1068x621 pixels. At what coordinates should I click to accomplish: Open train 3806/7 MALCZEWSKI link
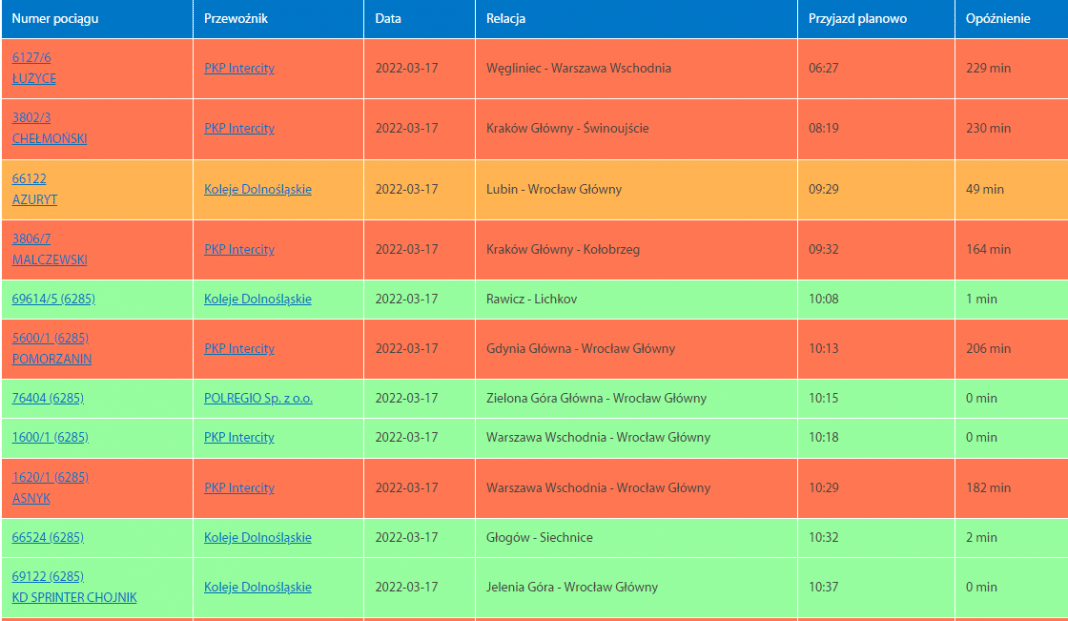(49, 249)
